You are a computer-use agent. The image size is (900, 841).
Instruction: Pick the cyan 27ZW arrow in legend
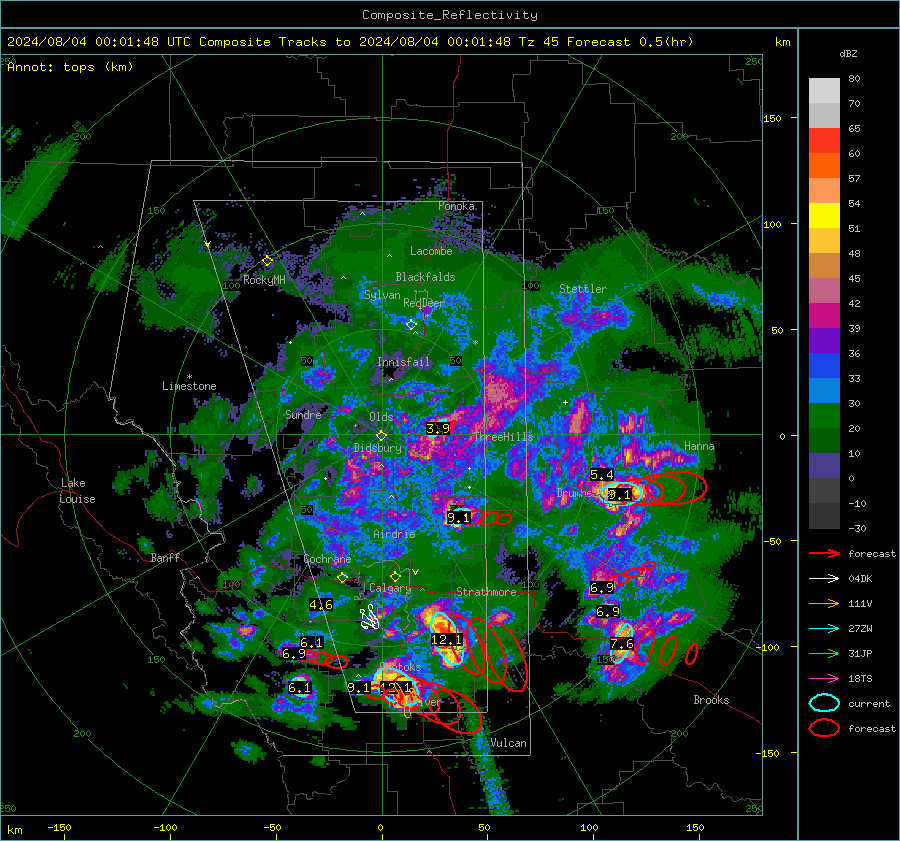[824, 629]
